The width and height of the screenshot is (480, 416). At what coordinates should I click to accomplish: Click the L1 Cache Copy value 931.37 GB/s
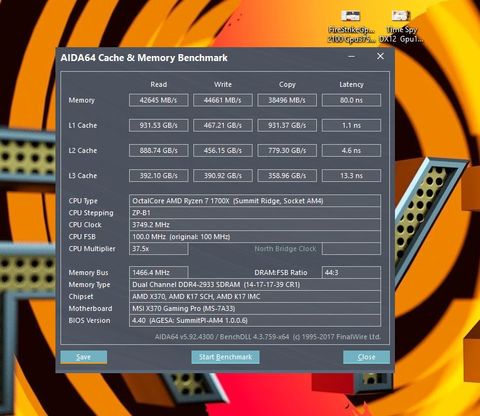tap(287, 125)
